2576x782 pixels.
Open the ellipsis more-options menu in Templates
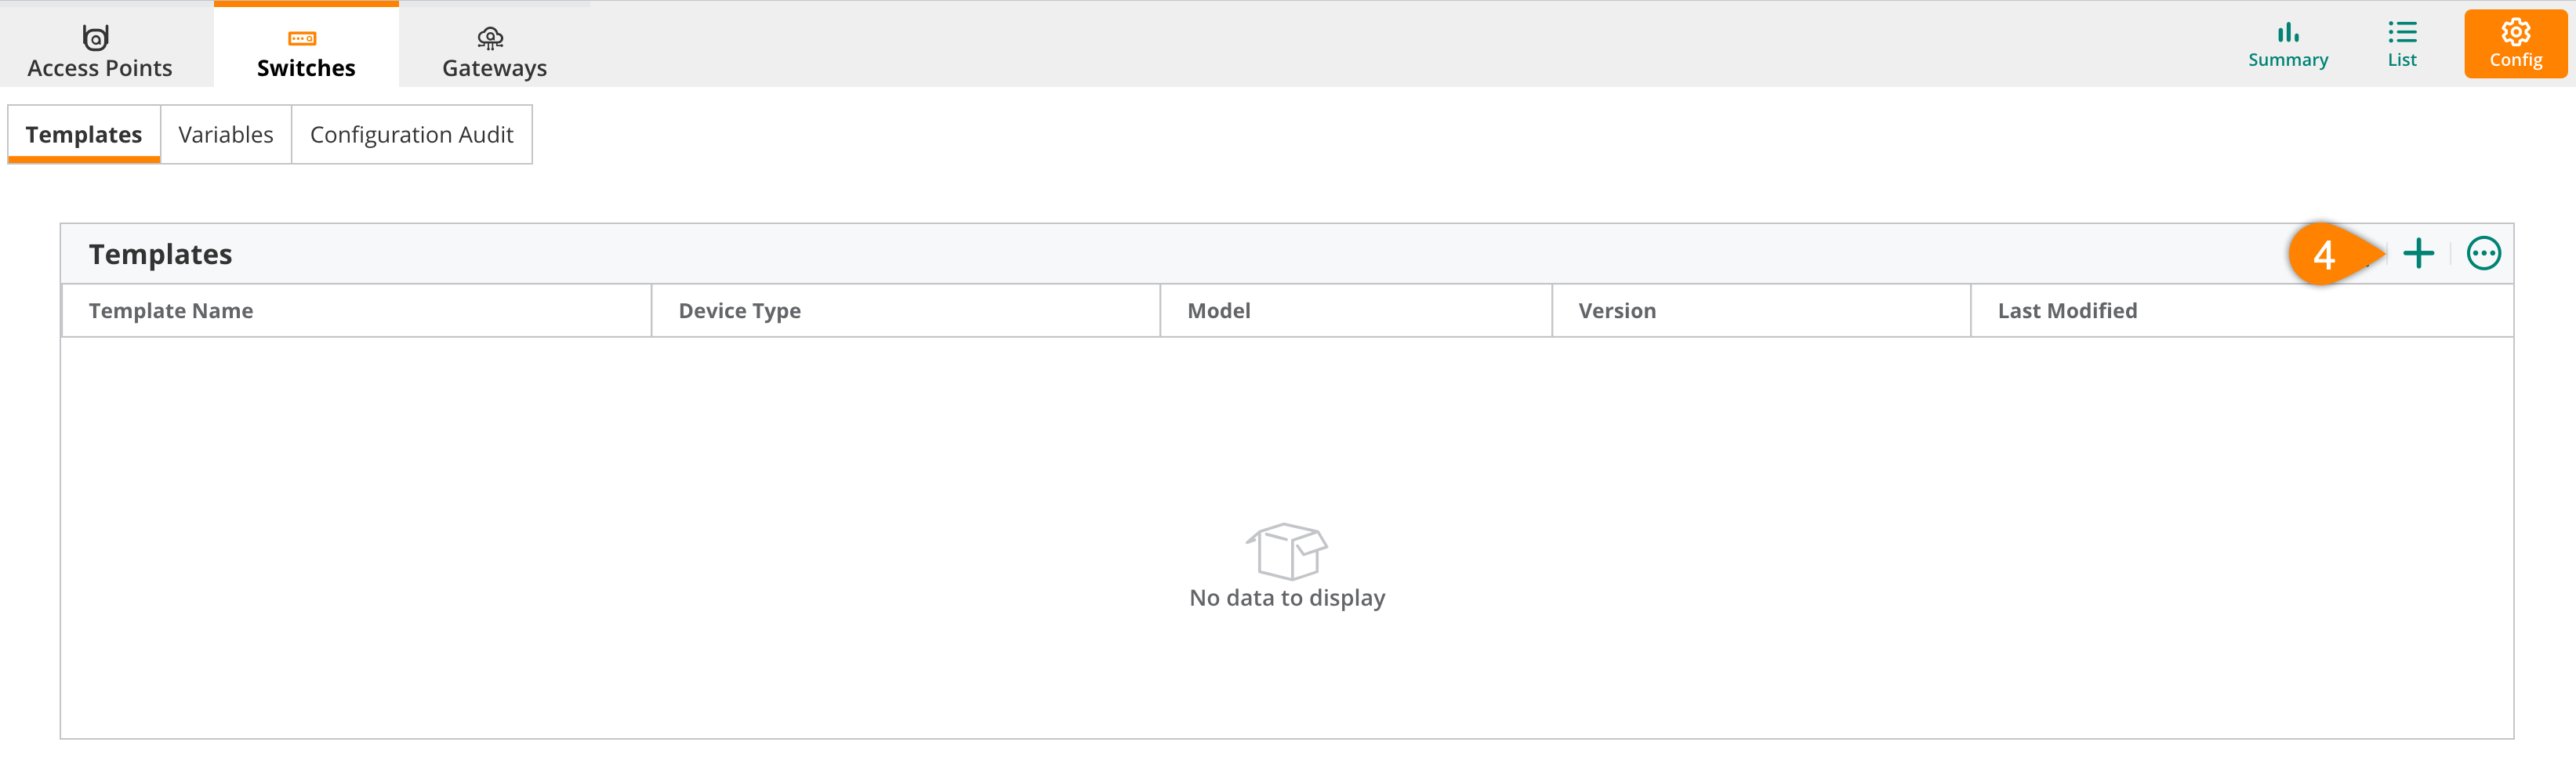click(2483, 254)
